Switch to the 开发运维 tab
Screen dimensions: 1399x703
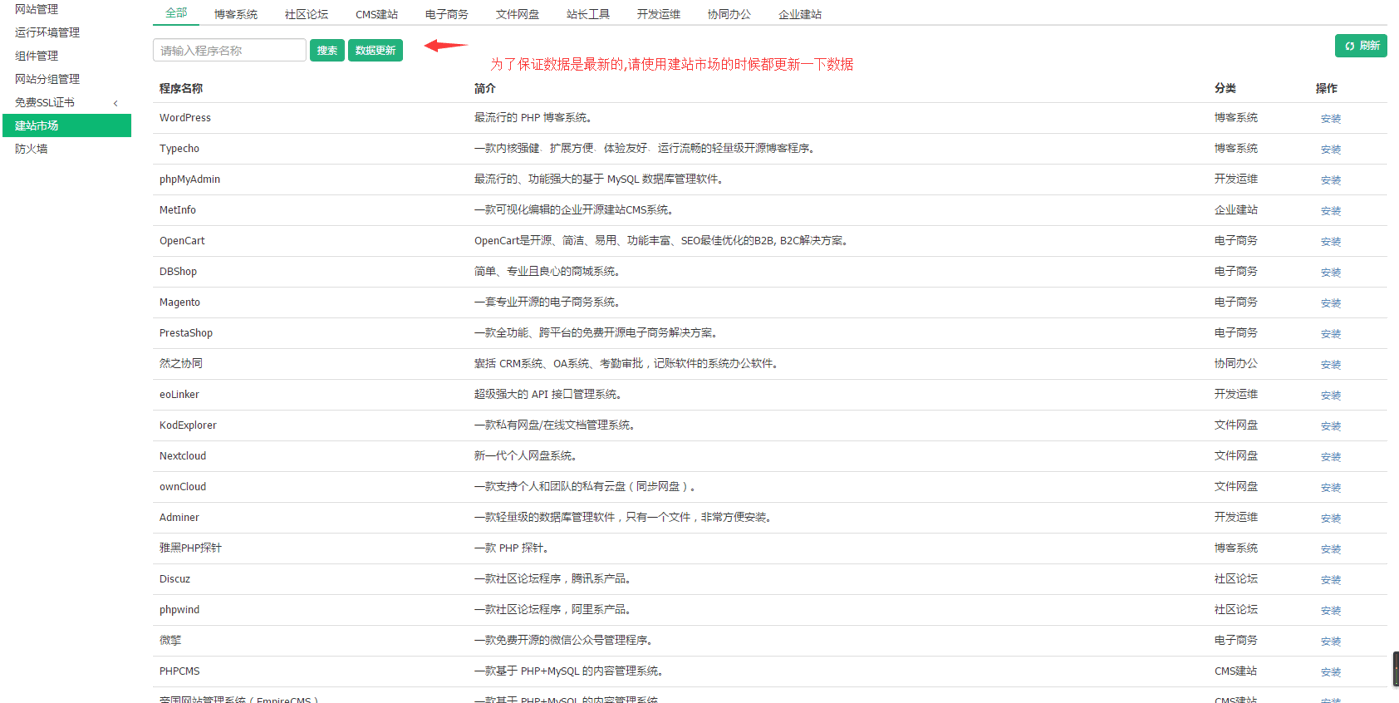coord(658,14)
